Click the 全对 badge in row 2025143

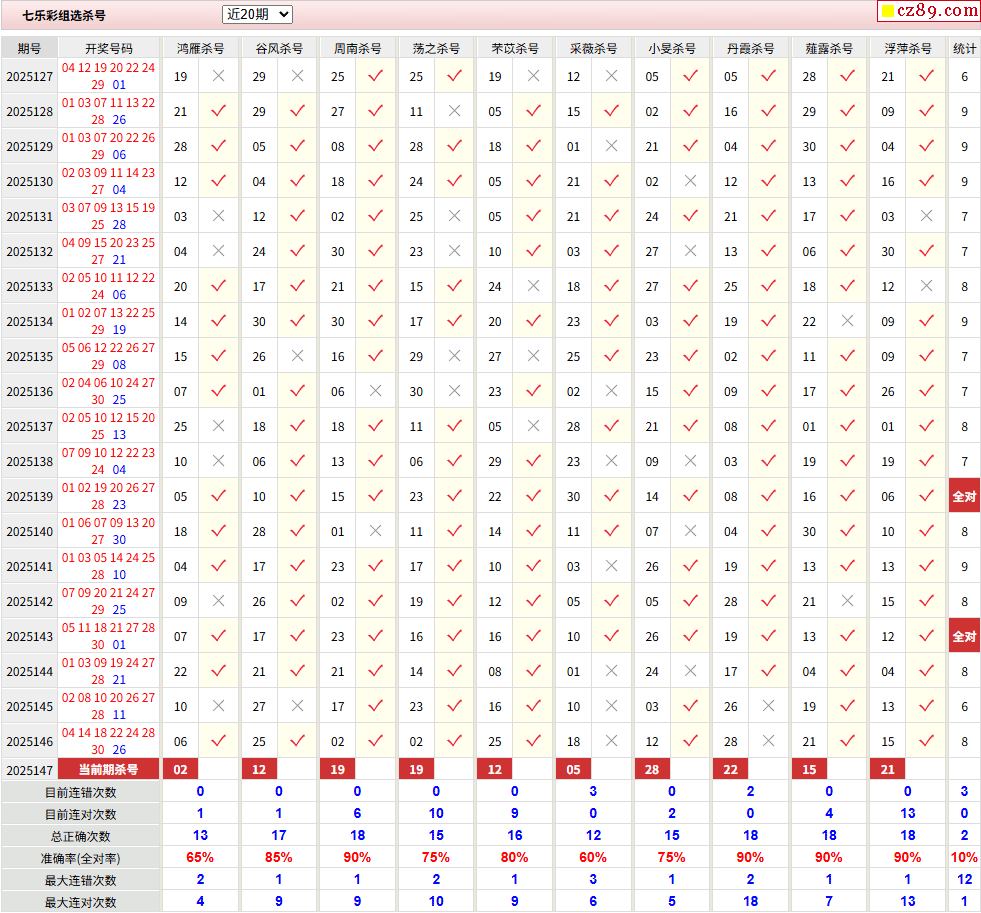tap(964, 636)
